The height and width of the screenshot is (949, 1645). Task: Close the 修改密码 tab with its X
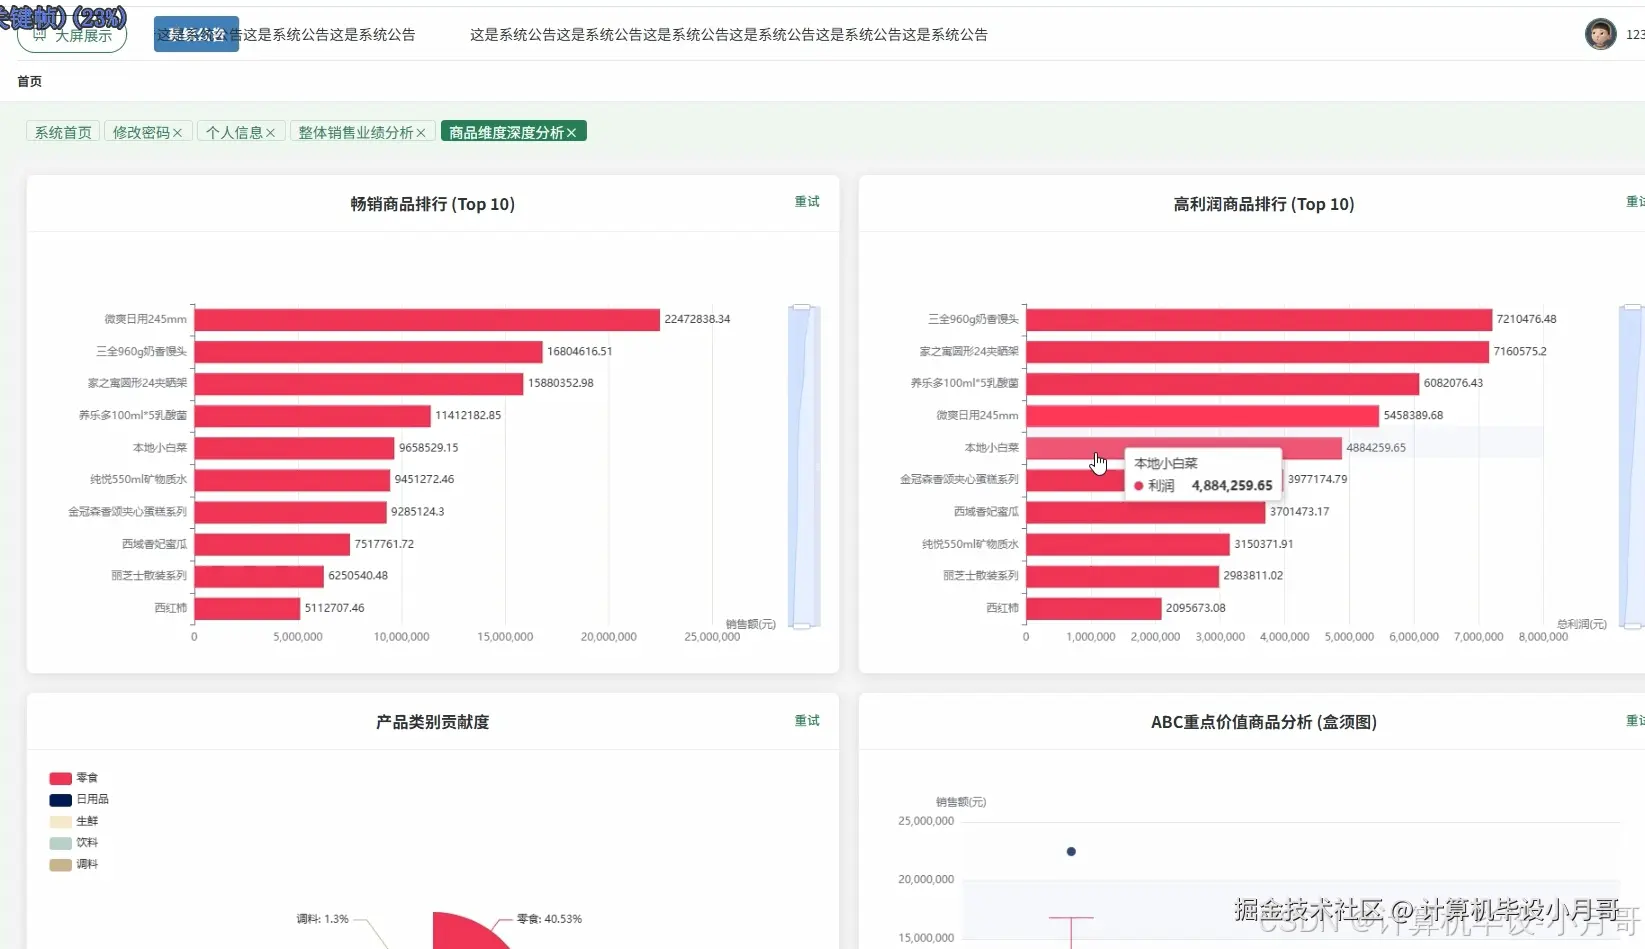(177, 133)
